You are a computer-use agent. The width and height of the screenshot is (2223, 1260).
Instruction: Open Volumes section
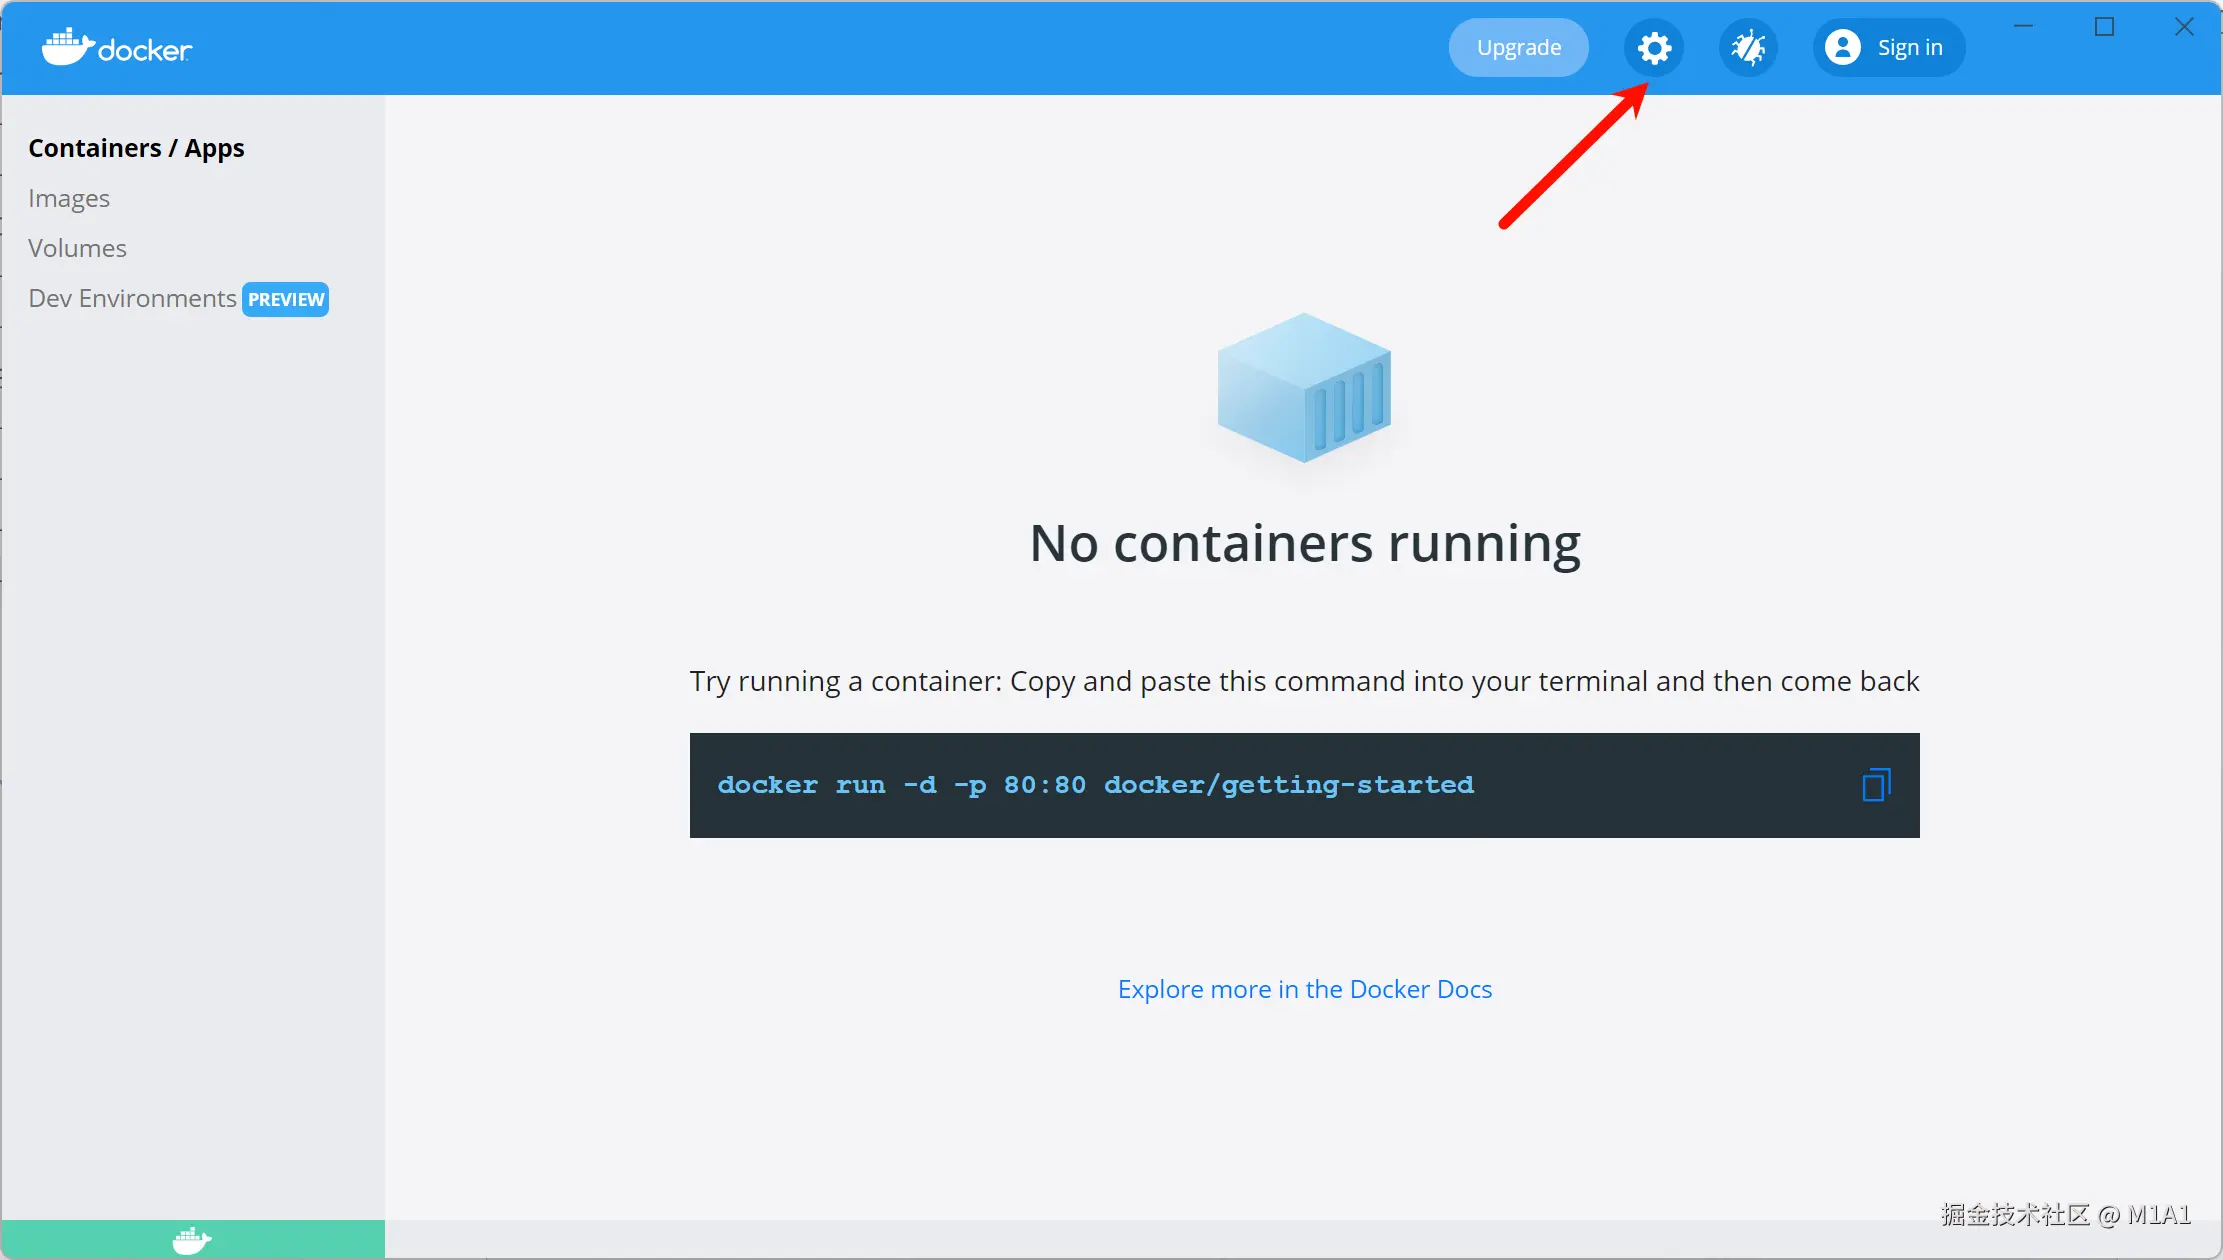77,248
